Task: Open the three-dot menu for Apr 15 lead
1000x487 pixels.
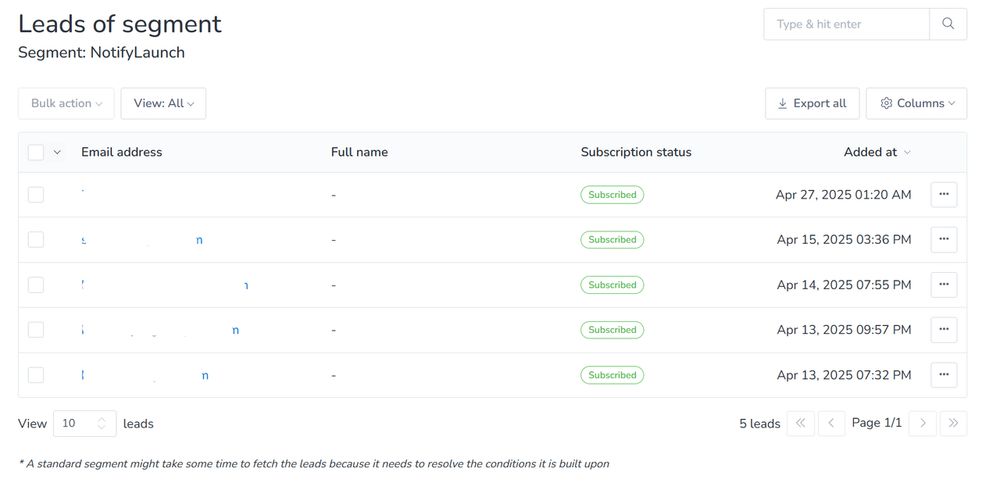Action: [x=944, y=240]
